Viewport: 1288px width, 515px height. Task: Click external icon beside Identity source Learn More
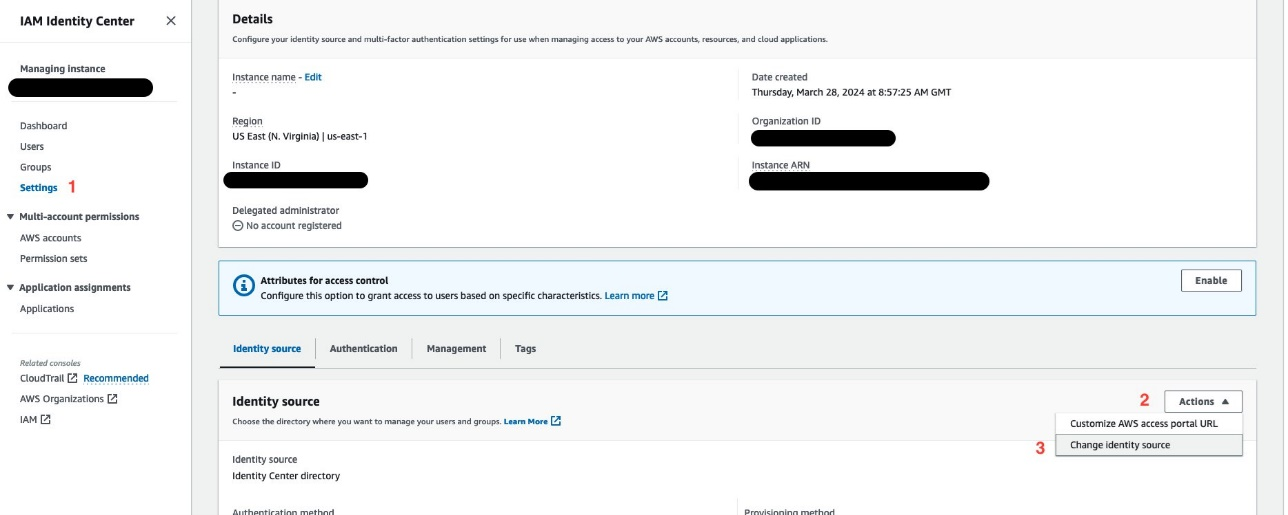(x=556, y=421)
